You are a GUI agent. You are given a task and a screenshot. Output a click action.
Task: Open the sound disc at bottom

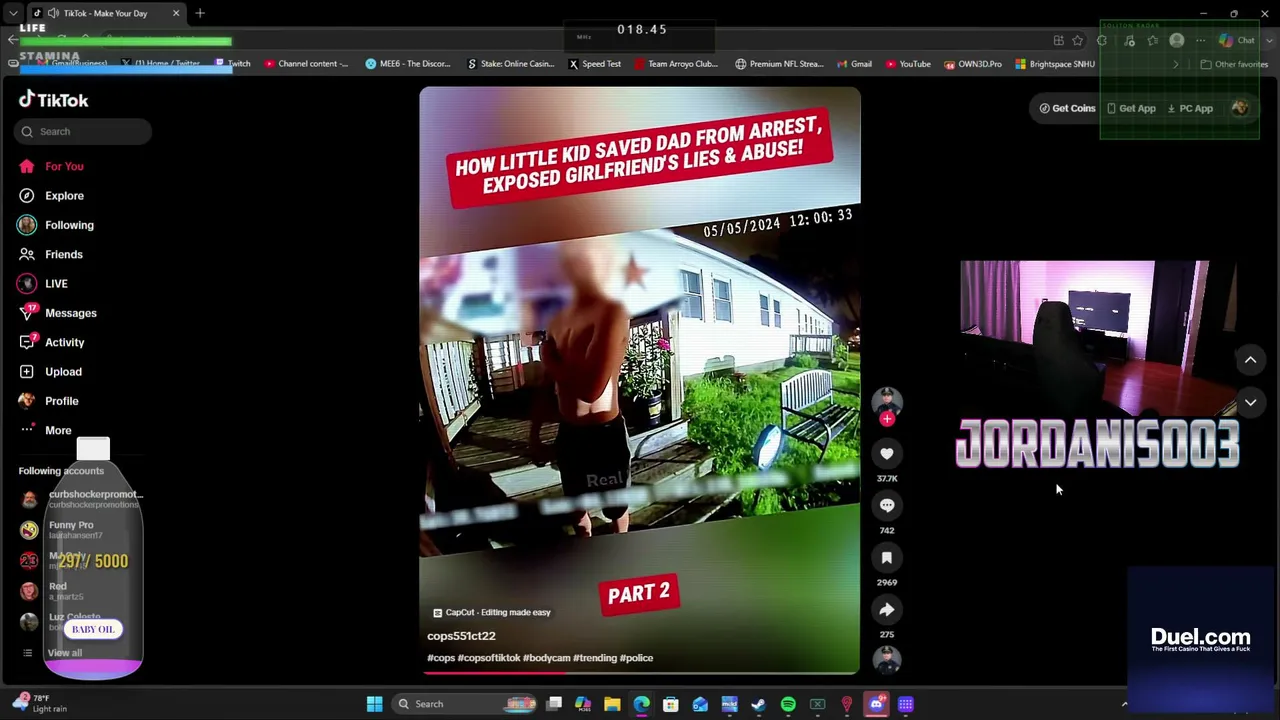click(x=887, y=660)
